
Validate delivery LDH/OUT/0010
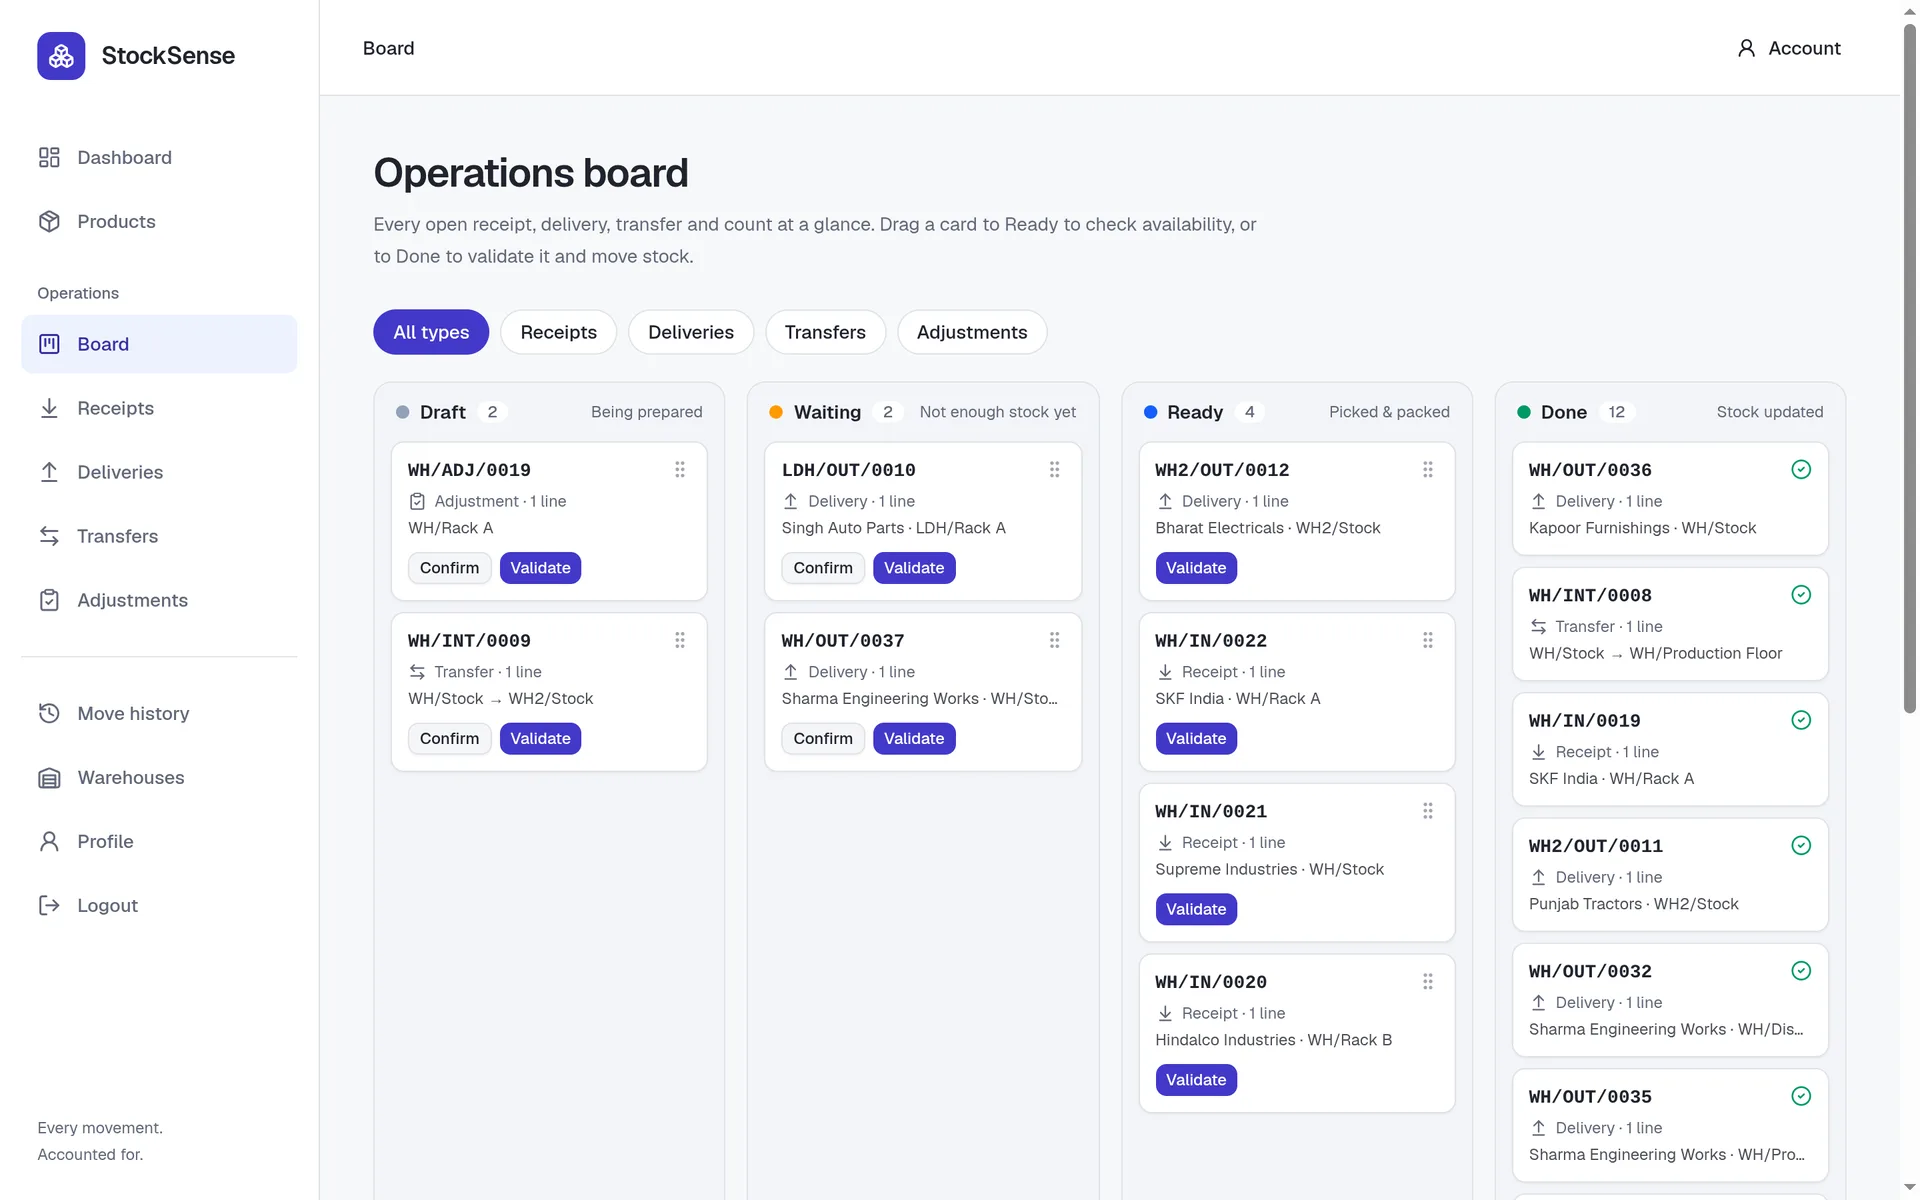pyautogui.click(x=914, y=568)
